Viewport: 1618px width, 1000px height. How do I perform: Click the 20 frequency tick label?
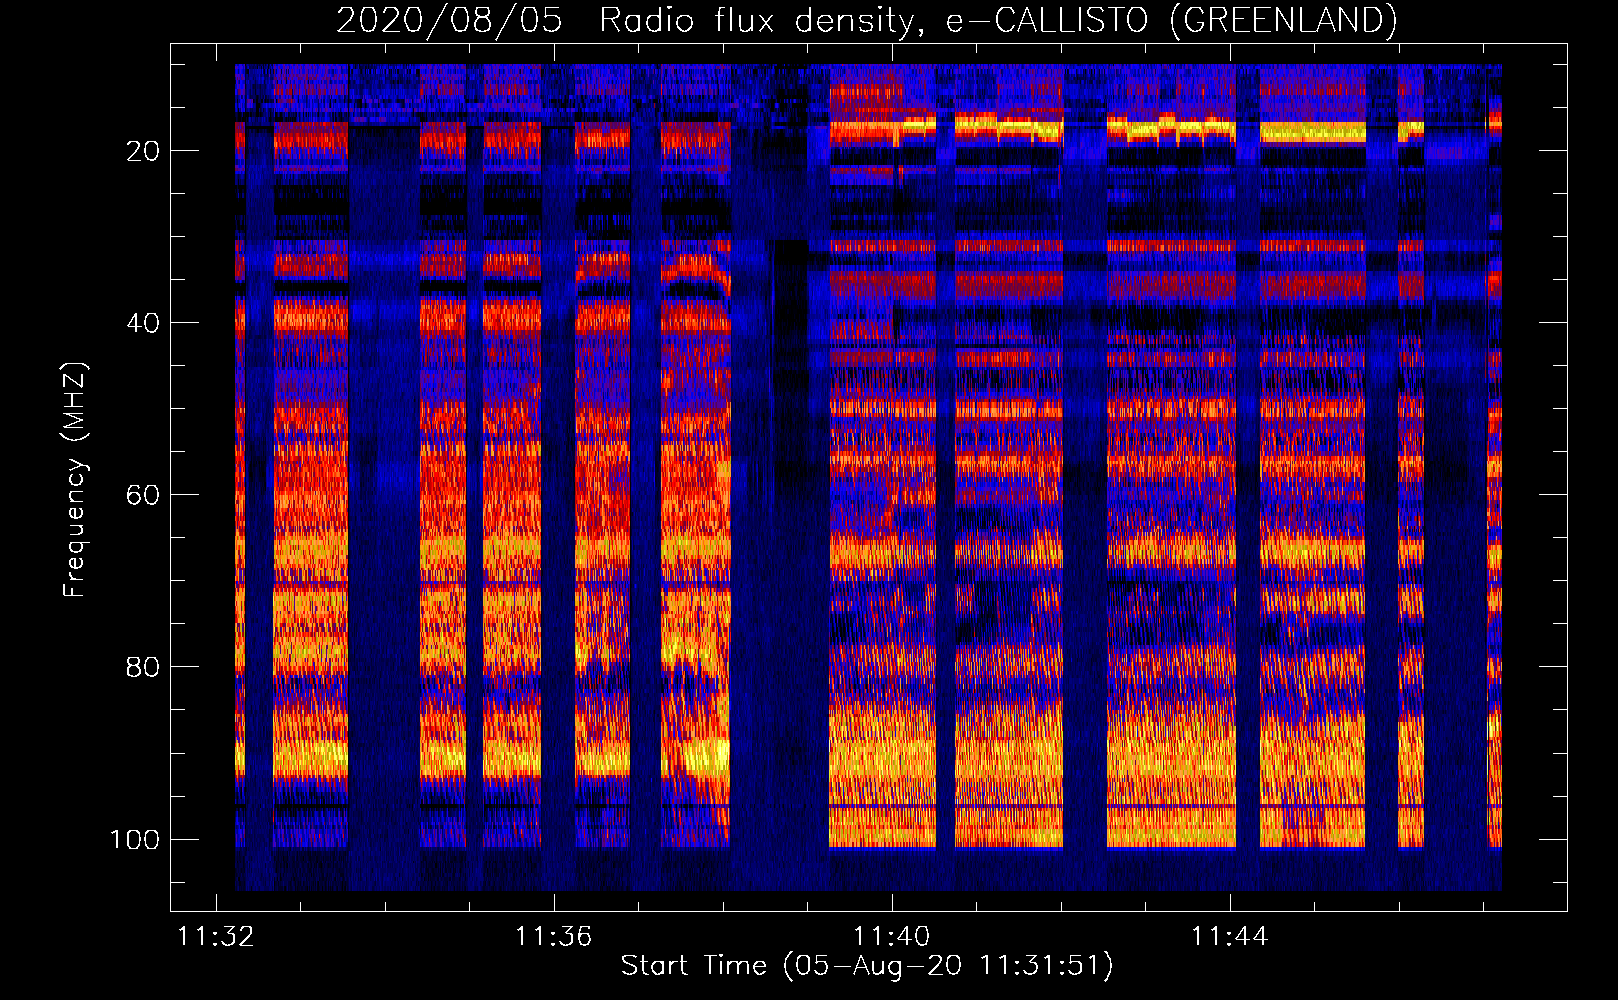click(x=143, y=151)
